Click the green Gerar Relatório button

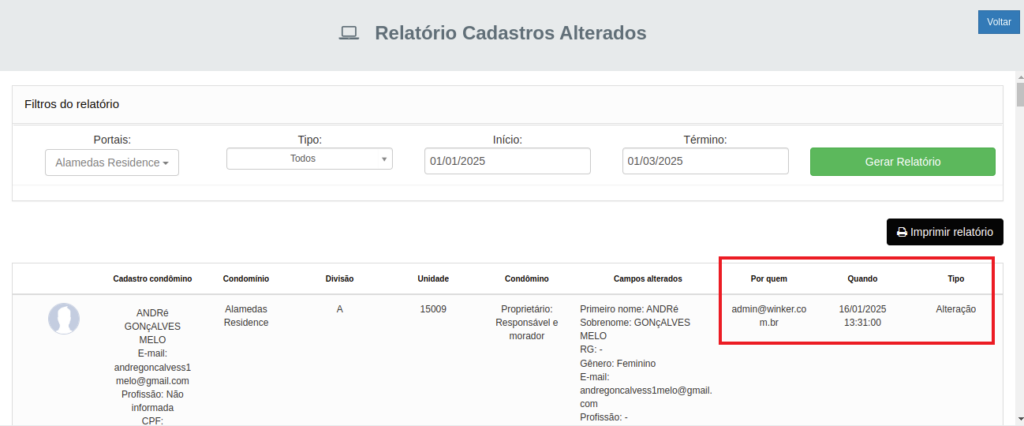tap(903, 161)
